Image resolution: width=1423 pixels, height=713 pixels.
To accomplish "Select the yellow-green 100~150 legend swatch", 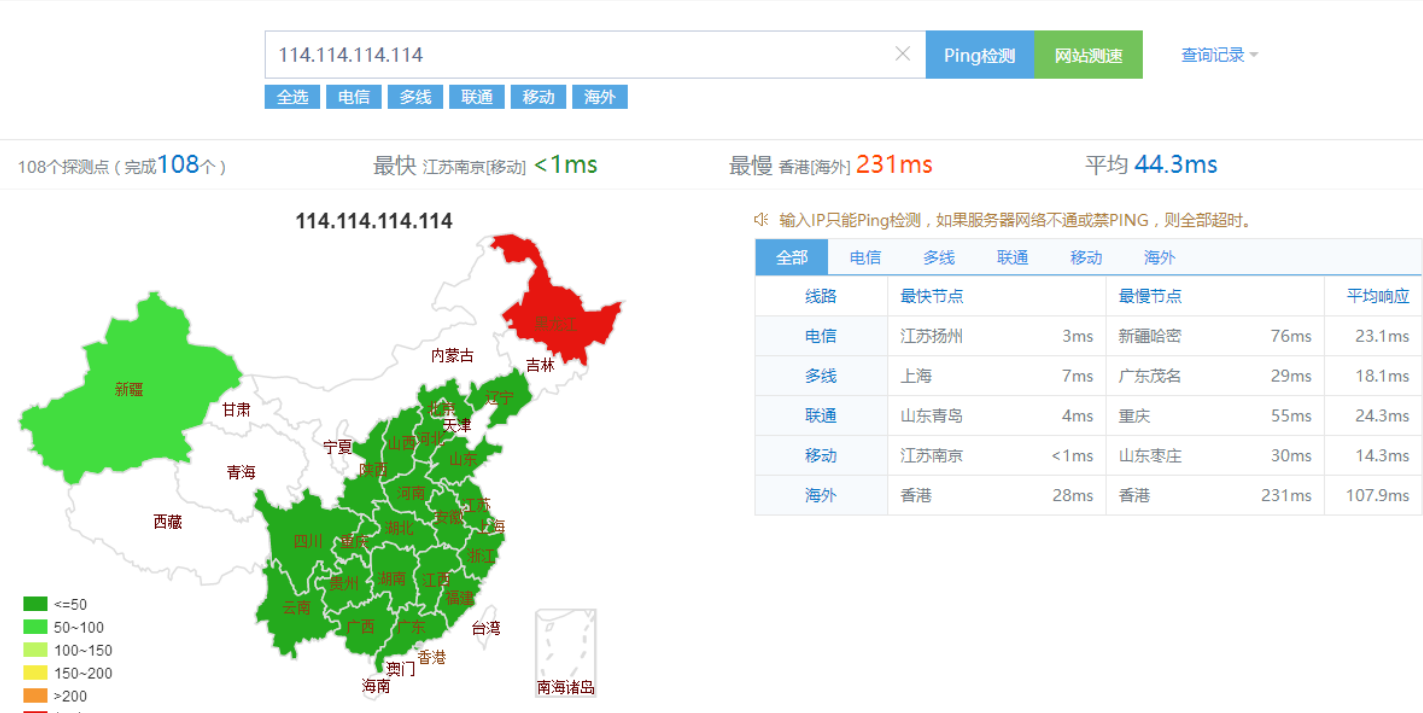I will pyautogui.click(x=35, y=650).
